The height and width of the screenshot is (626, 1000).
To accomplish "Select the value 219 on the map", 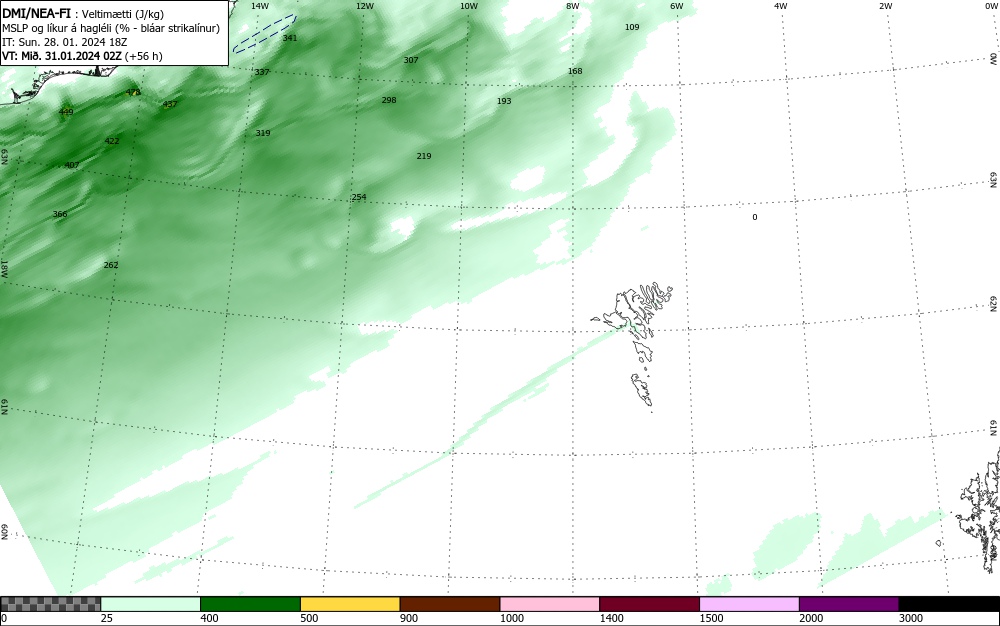I will coord(423,156).
